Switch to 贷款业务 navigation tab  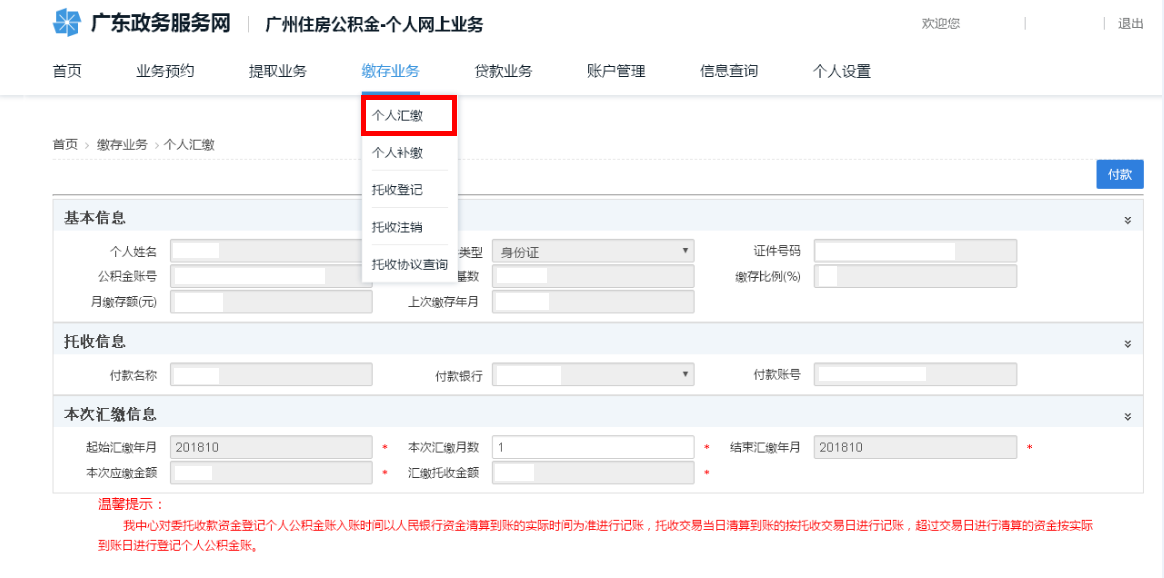point(503,71)
